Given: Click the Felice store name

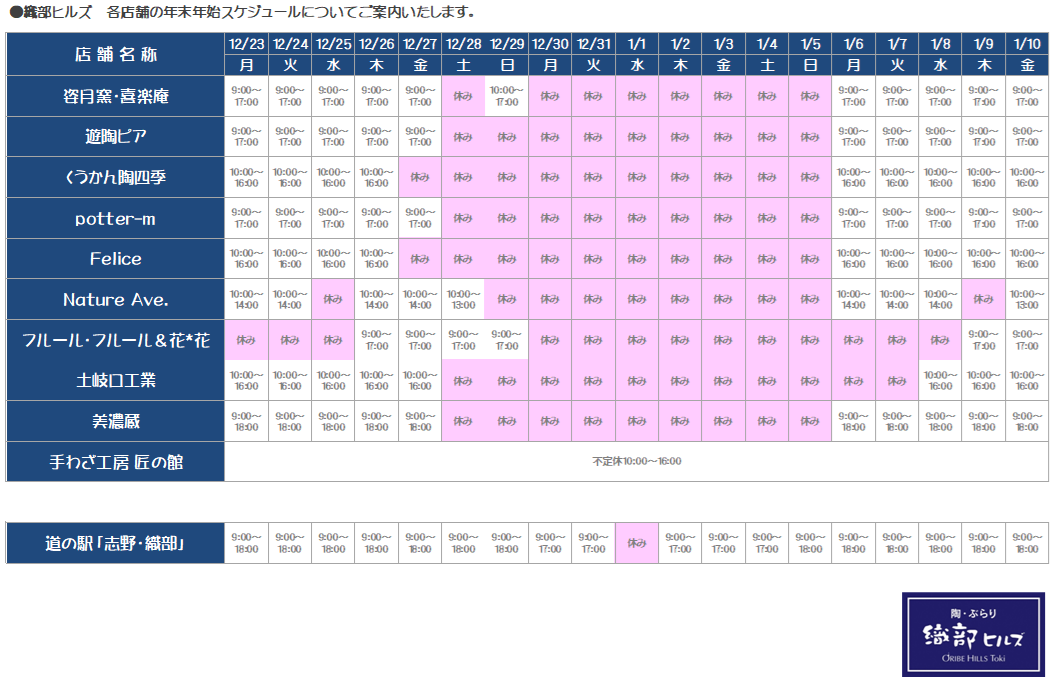Looking at the screenshot, I should (x=116, y=259).
